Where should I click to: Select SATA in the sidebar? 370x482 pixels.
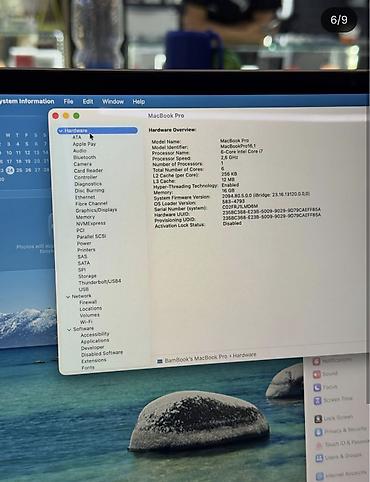click(x=84, y=263)
